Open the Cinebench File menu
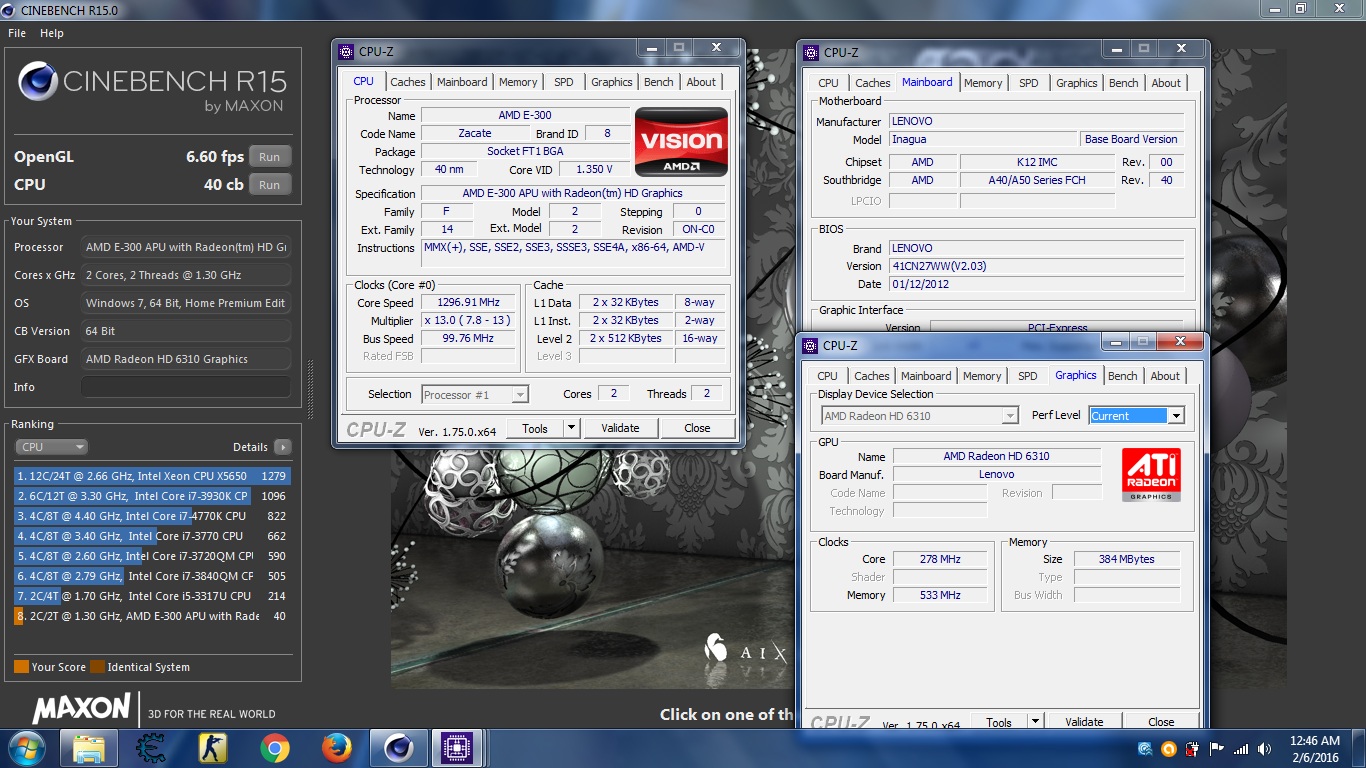The image size is (1366, 768). coord(17,33)
